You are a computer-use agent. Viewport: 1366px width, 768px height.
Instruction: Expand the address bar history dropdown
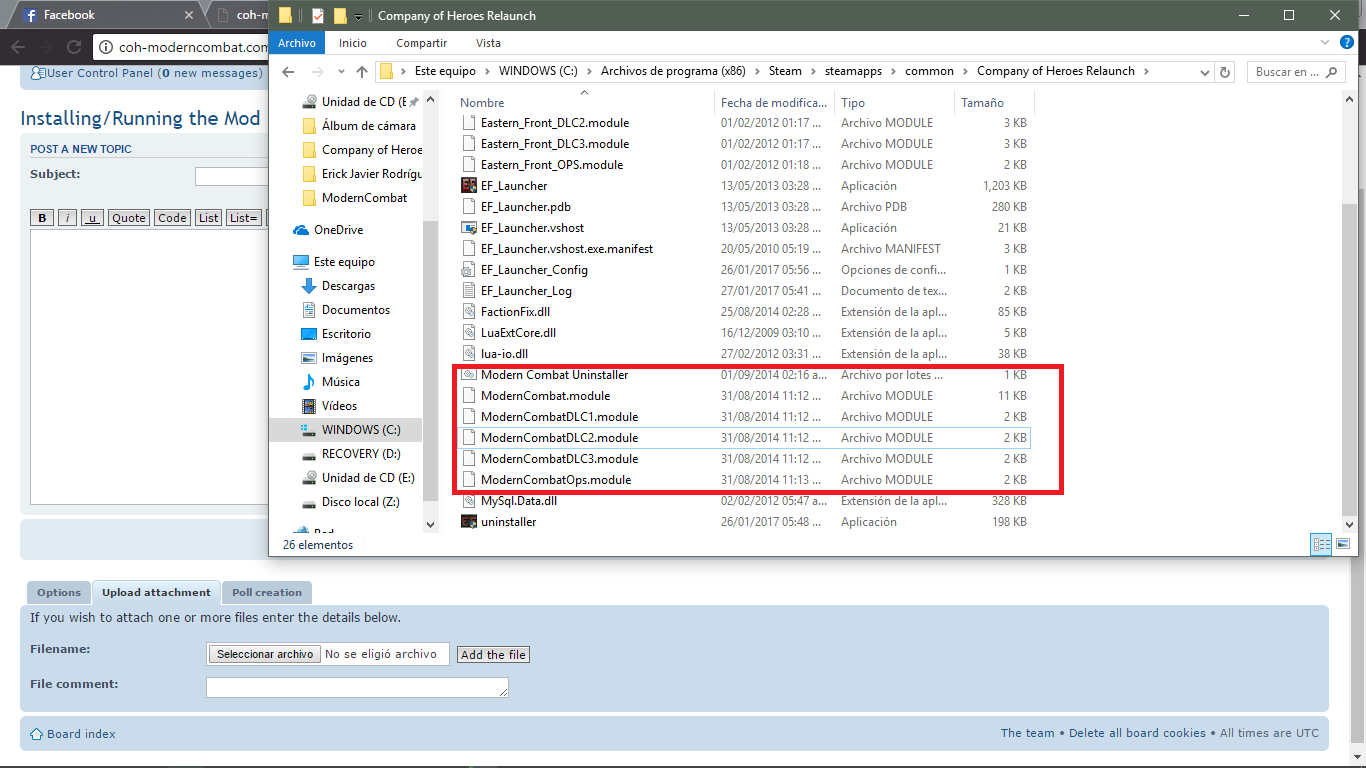[1204, 72]
